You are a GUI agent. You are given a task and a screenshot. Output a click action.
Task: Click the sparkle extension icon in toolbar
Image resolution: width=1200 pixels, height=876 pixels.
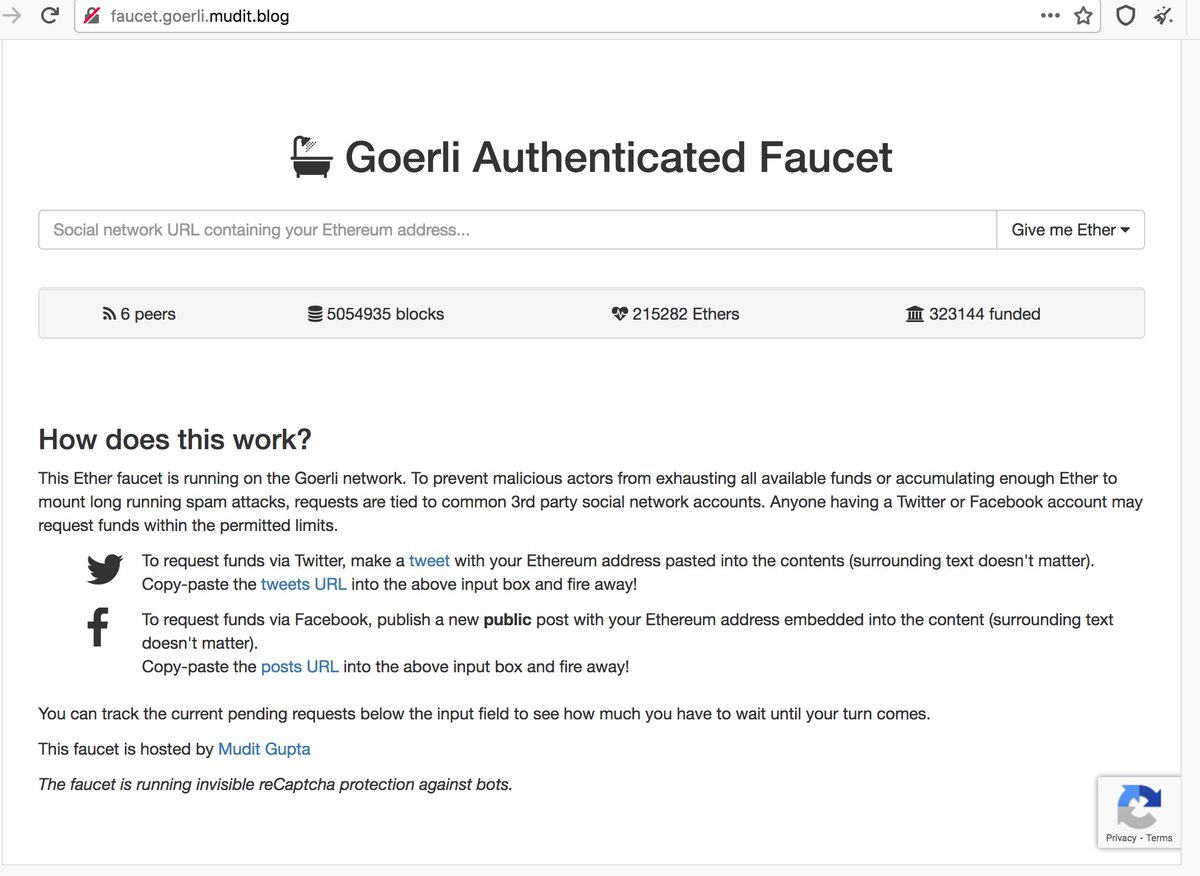pyautogui.click(x=1163, y=16)
